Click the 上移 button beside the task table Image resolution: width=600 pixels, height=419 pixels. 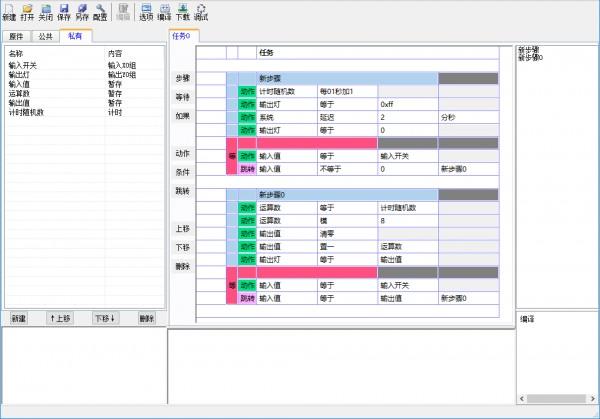tap(183, 229)
